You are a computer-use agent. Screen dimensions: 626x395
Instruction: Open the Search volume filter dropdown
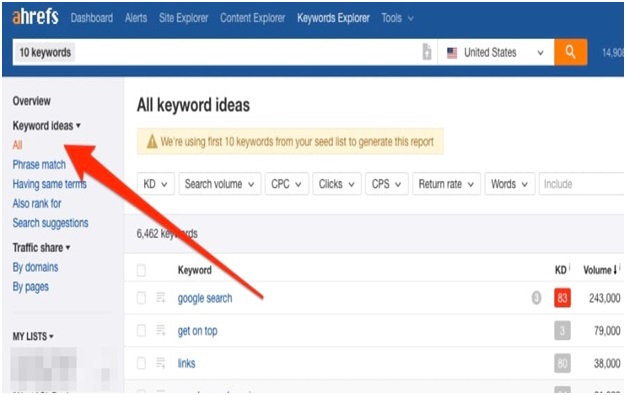point(220,184)
